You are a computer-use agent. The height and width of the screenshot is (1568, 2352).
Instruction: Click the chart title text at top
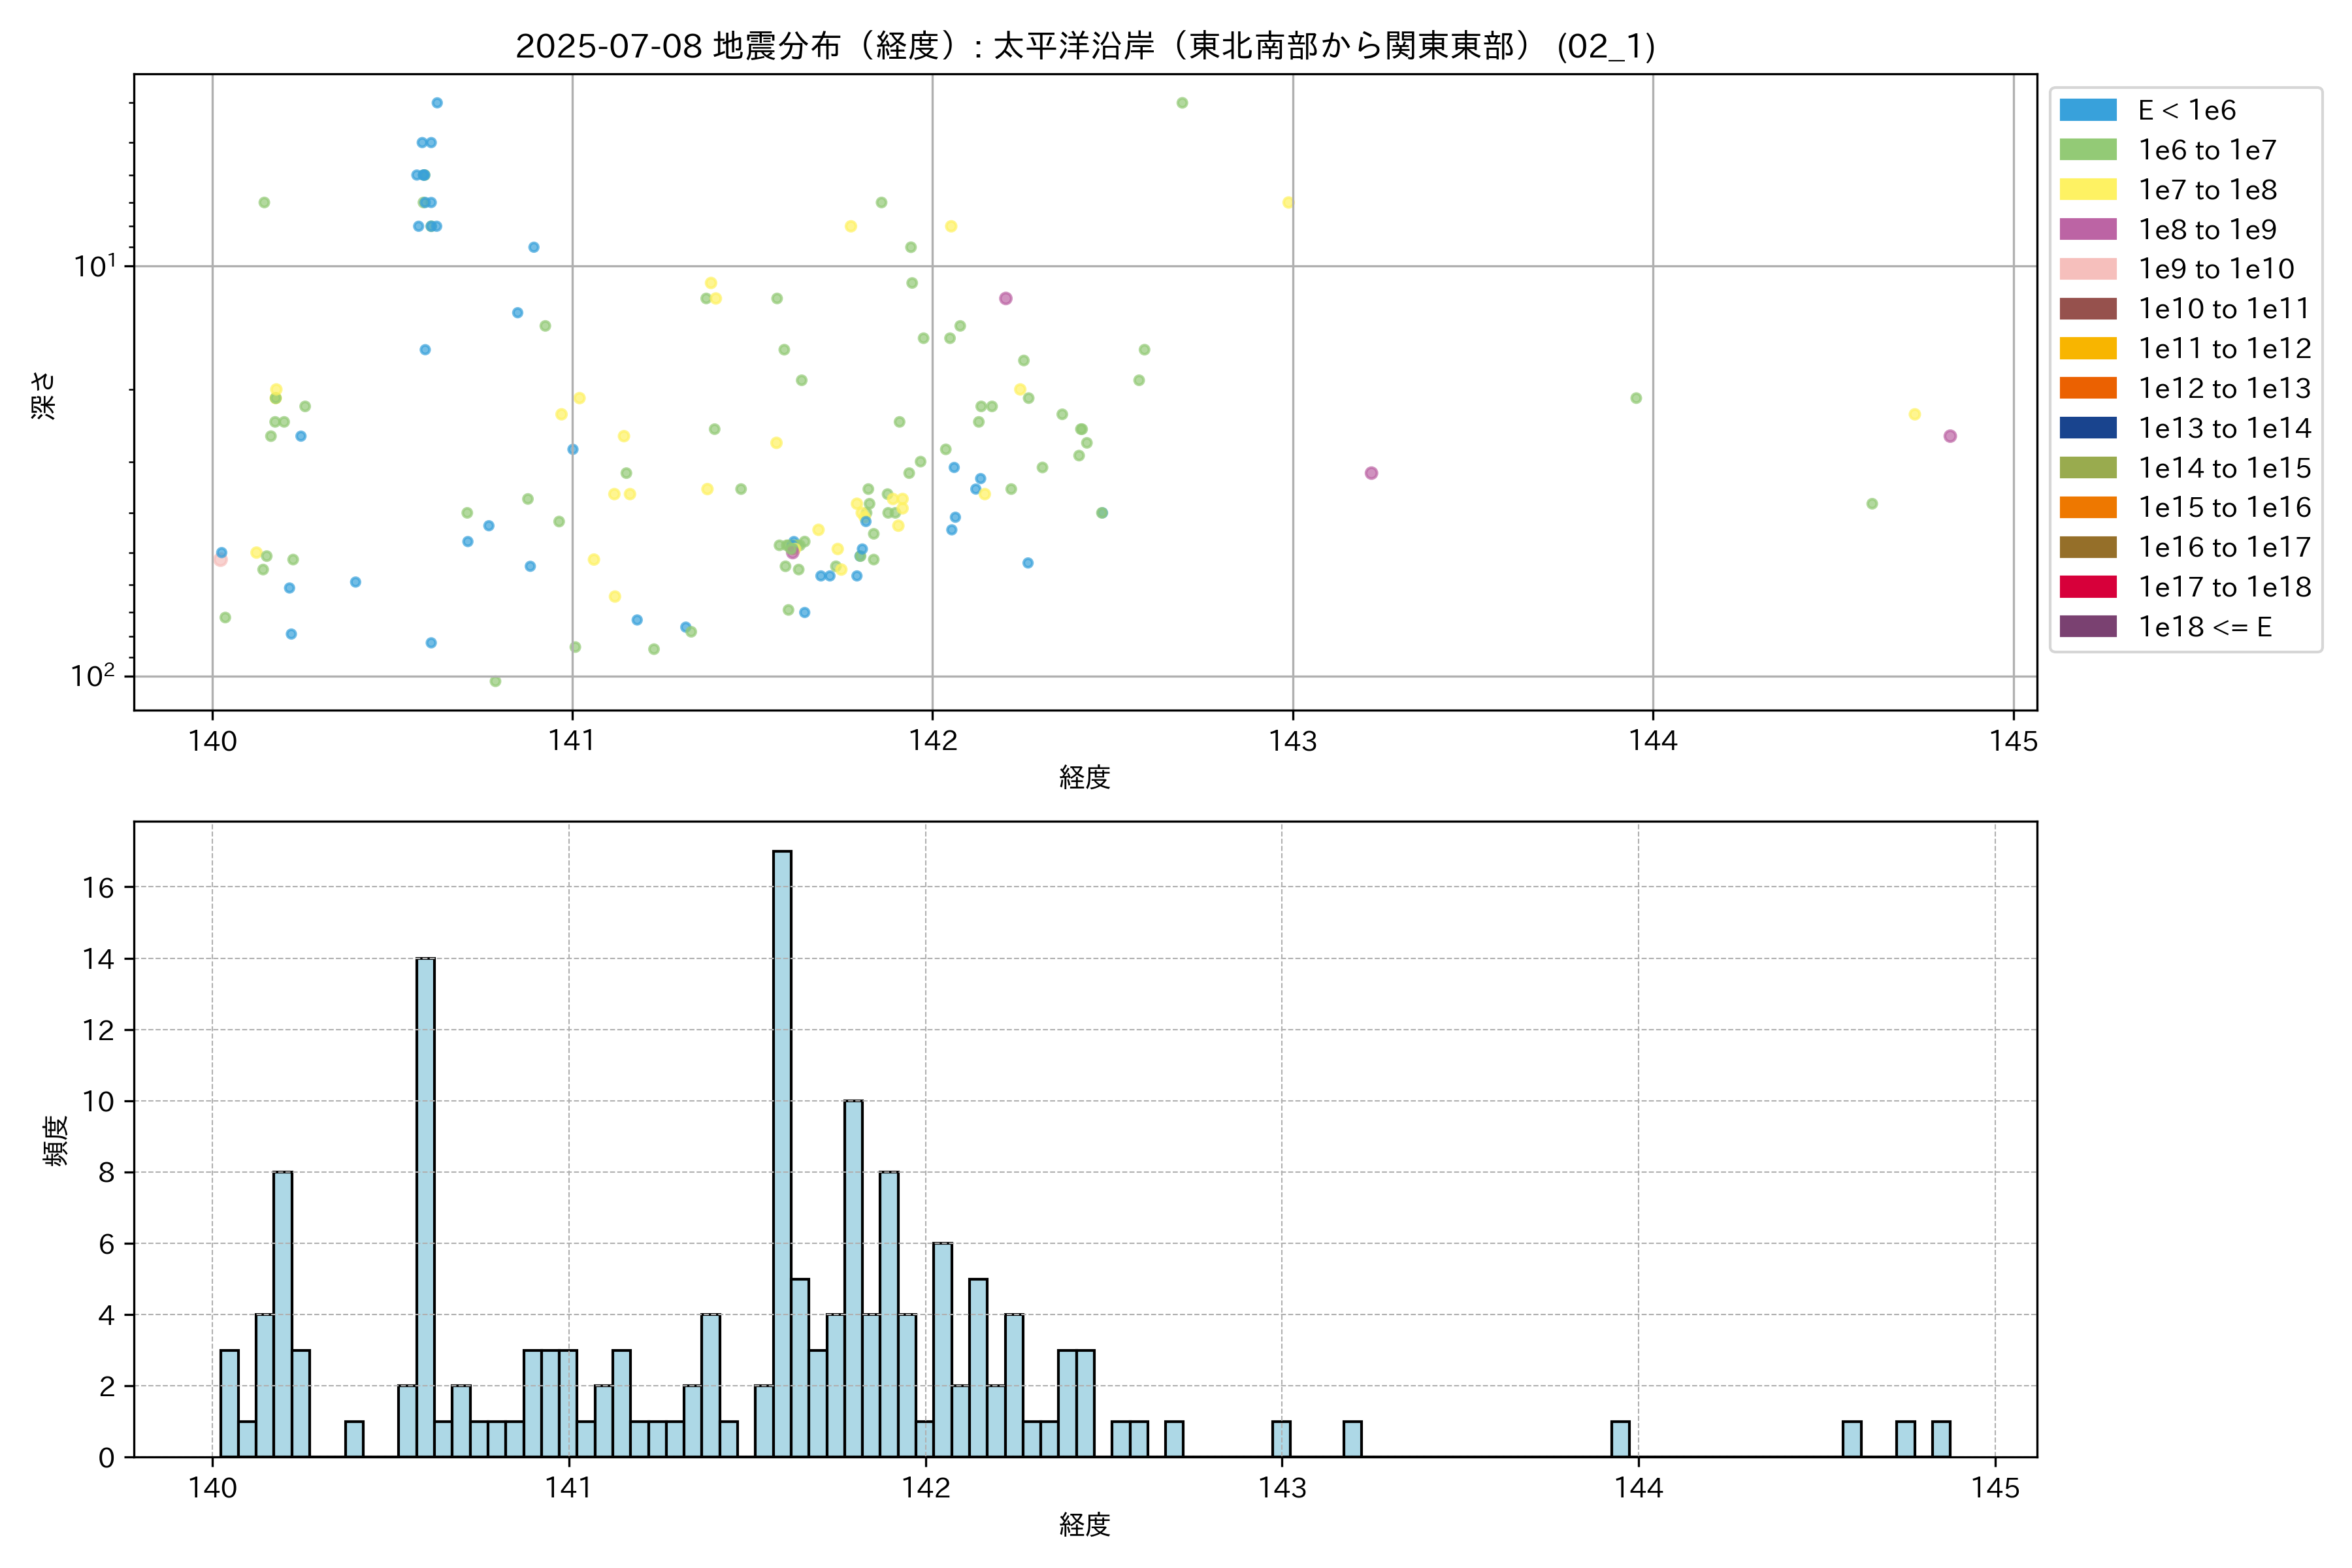(1085, 46)
